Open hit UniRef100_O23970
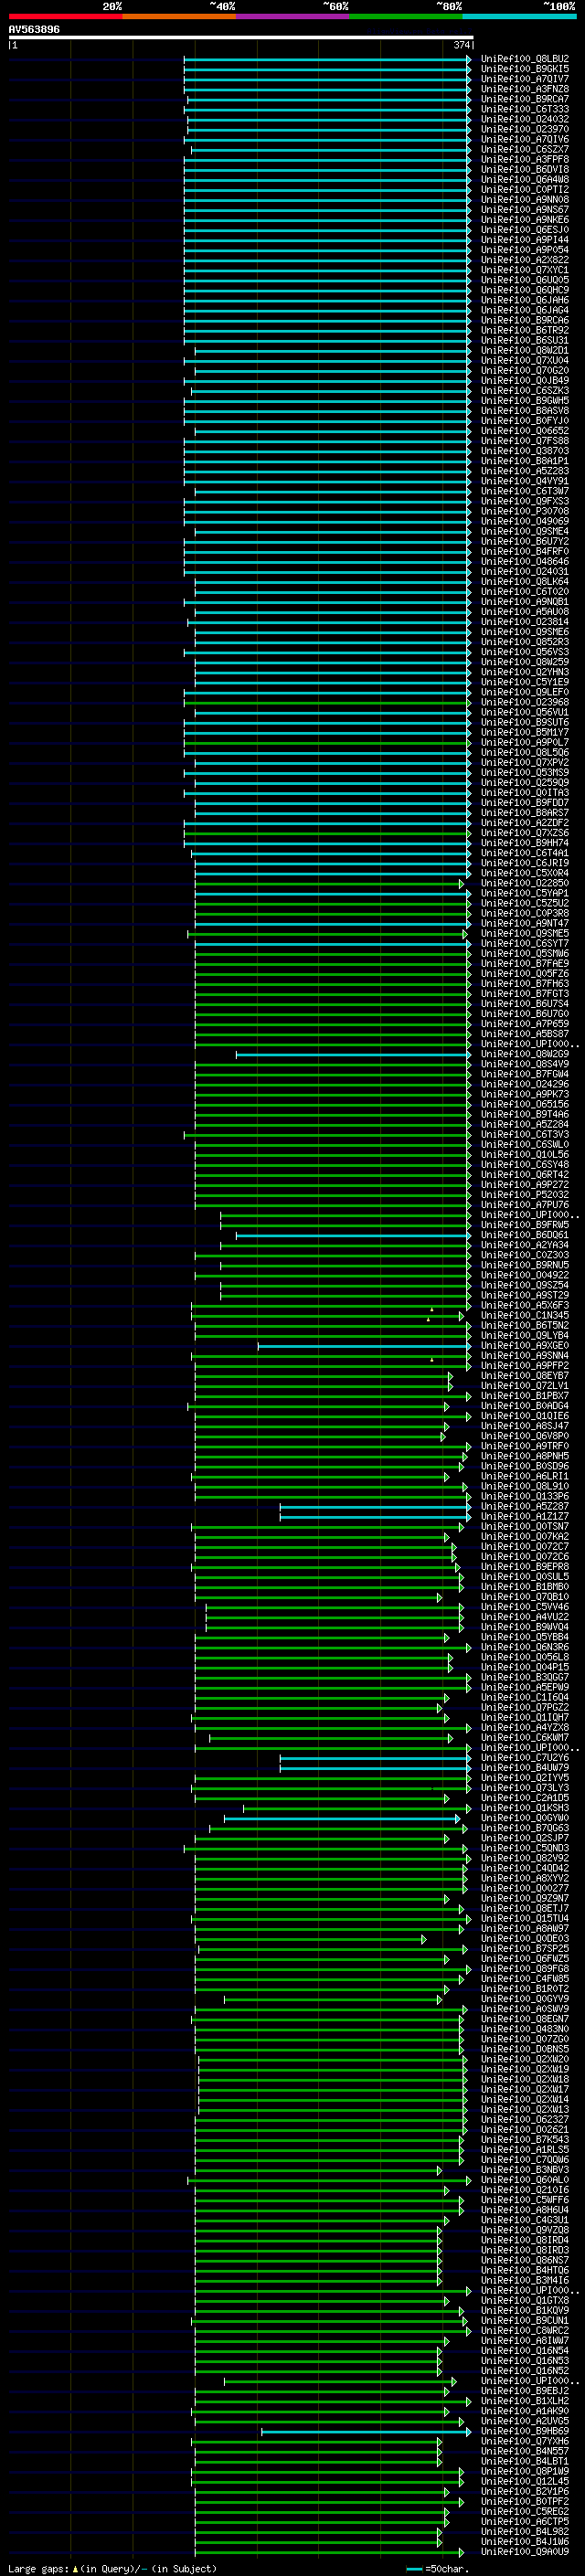Screen dimensions: 585x2576 coord(524,129)
